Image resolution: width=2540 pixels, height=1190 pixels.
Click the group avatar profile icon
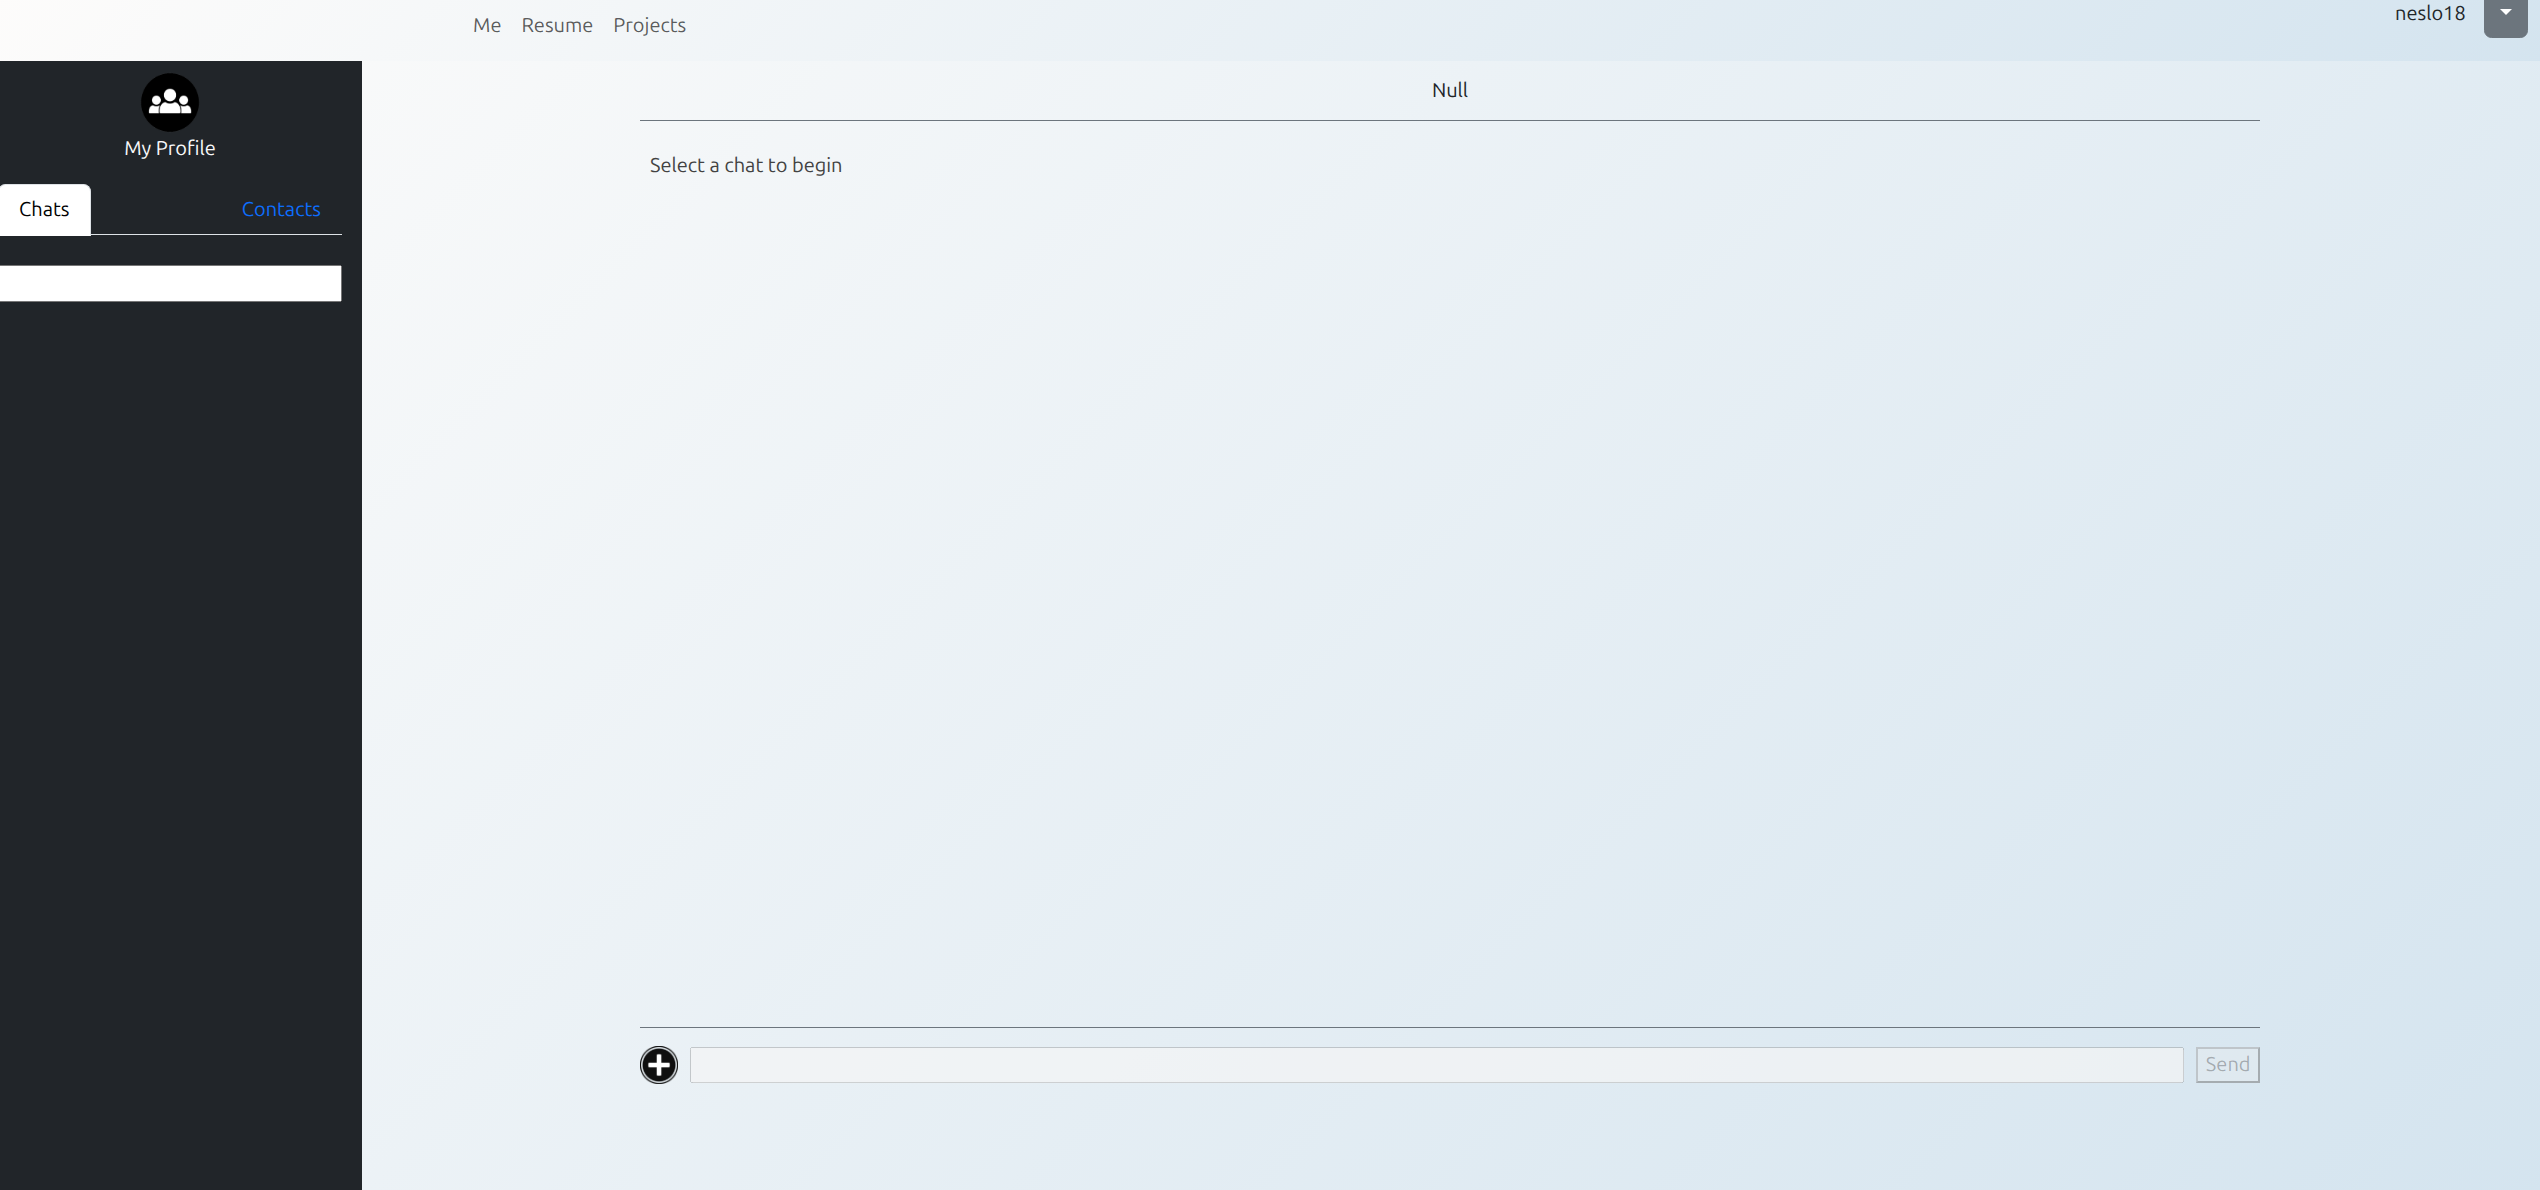169,102
